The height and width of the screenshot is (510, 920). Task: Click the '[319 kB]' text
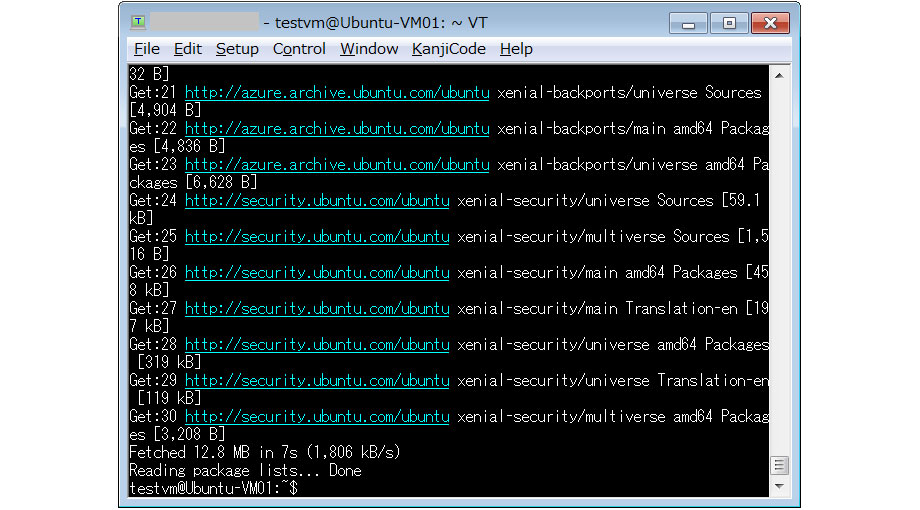[x=169, y=363]
